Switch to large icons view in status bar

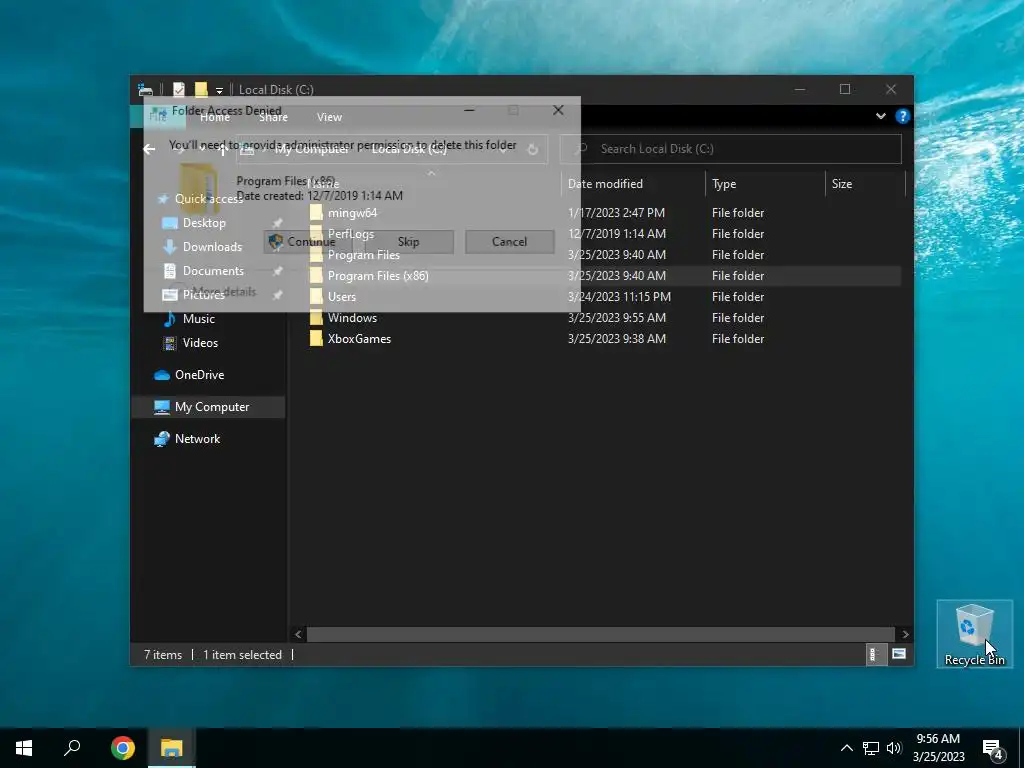point(899,654)
